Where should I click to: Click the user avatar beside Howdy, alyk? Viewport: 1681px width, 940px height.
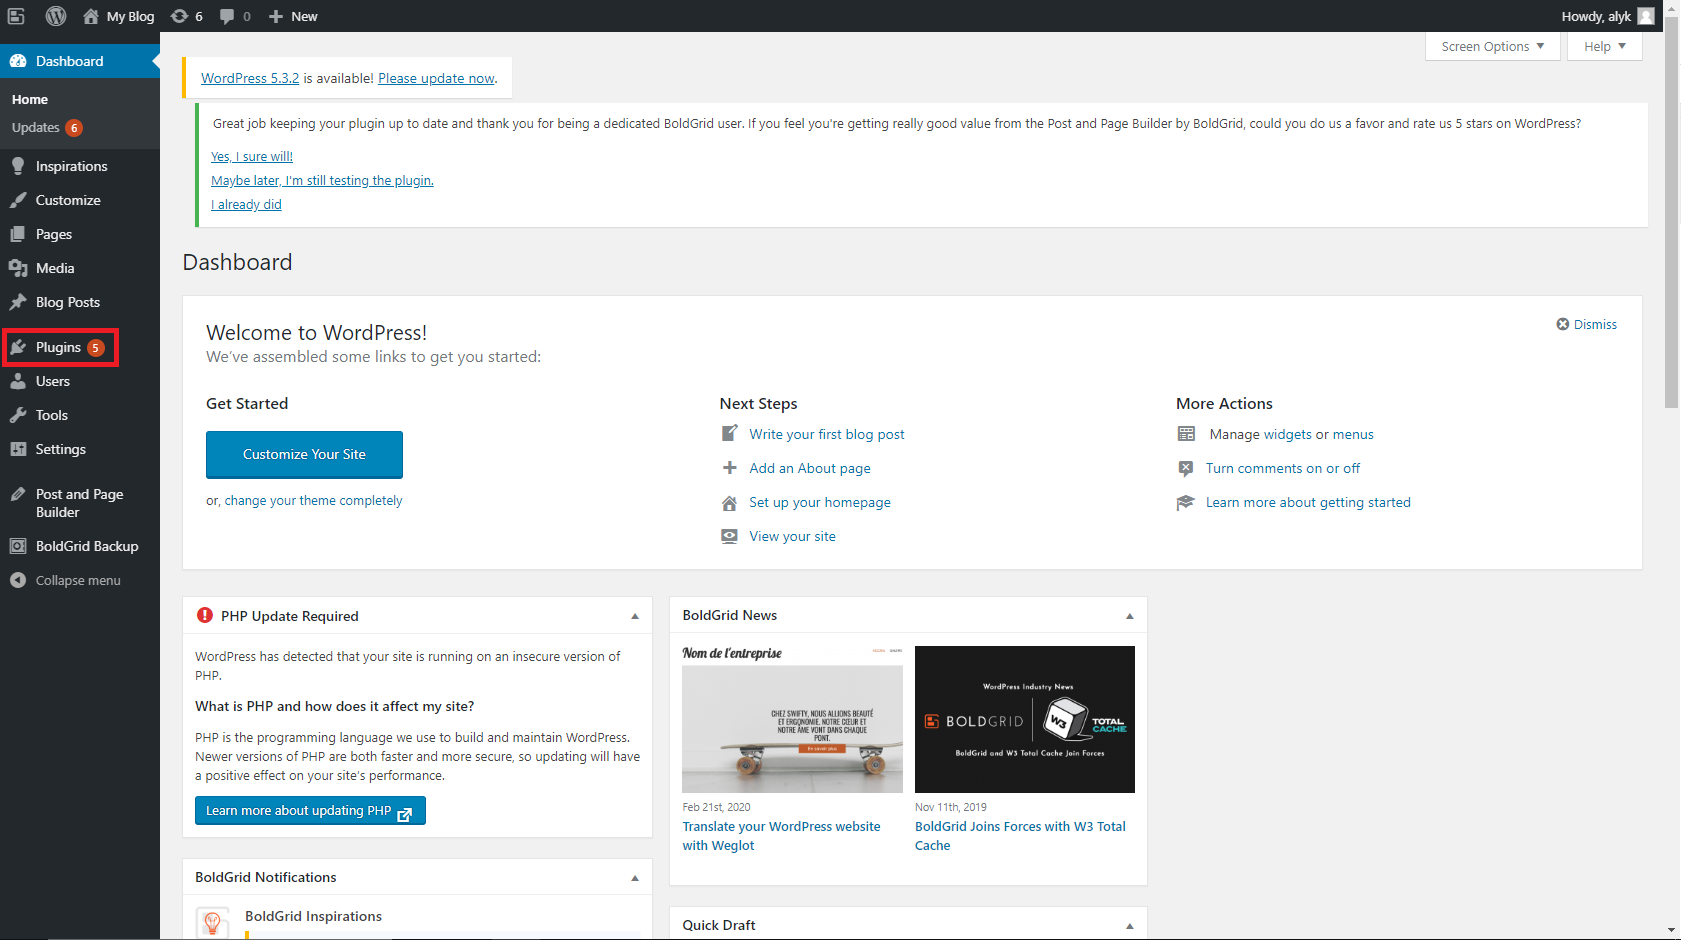point(1646,16)
